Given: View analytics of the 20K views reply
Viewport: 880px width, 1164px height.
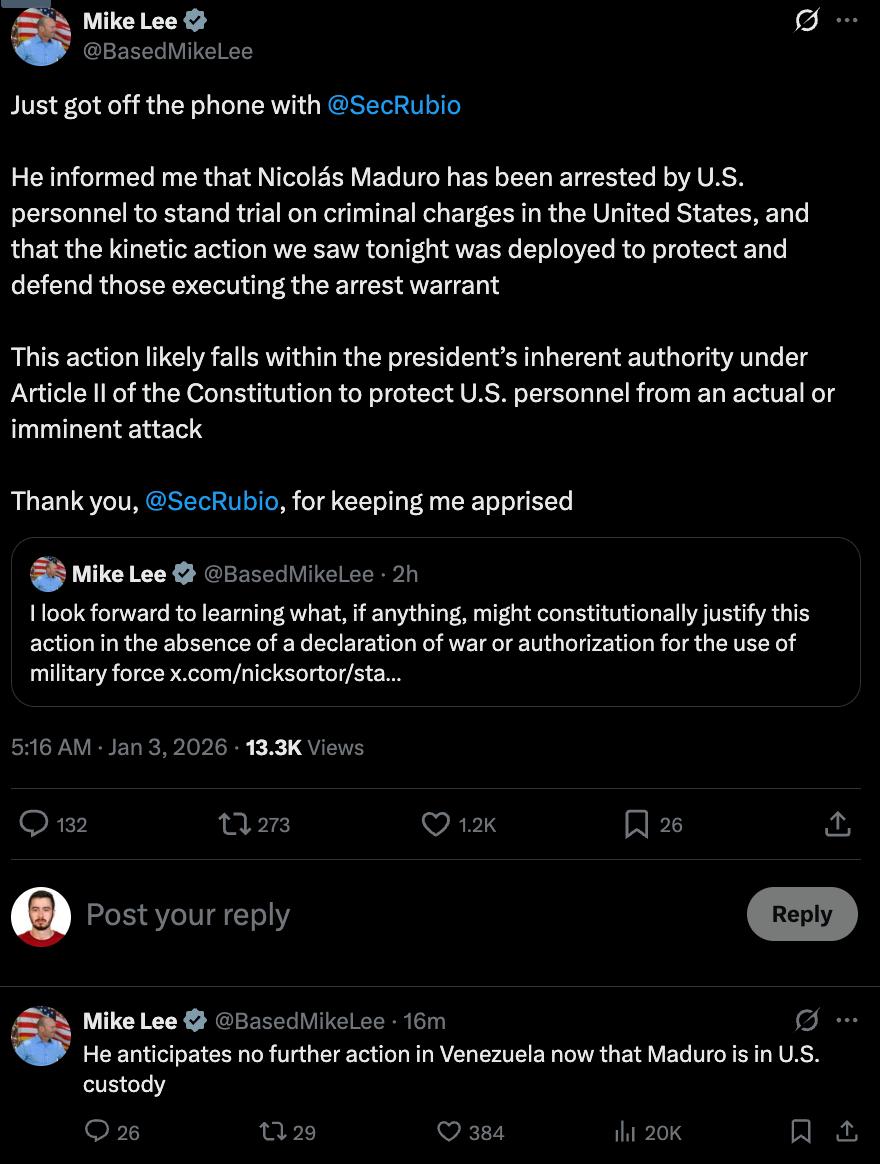Looking at the screenshot, I should 625,1131.
